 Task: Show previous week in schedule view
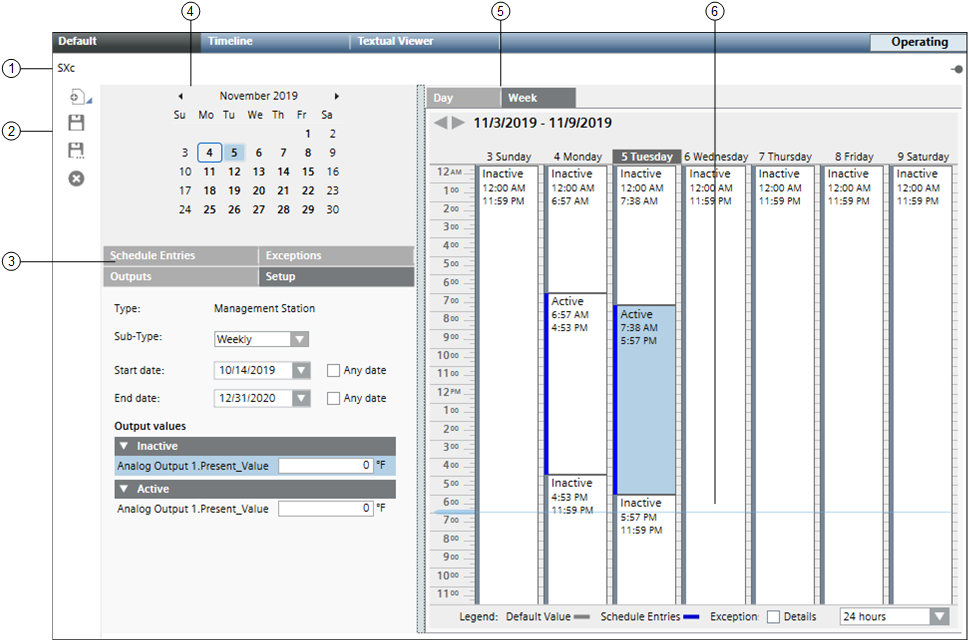tap(440, 123)
